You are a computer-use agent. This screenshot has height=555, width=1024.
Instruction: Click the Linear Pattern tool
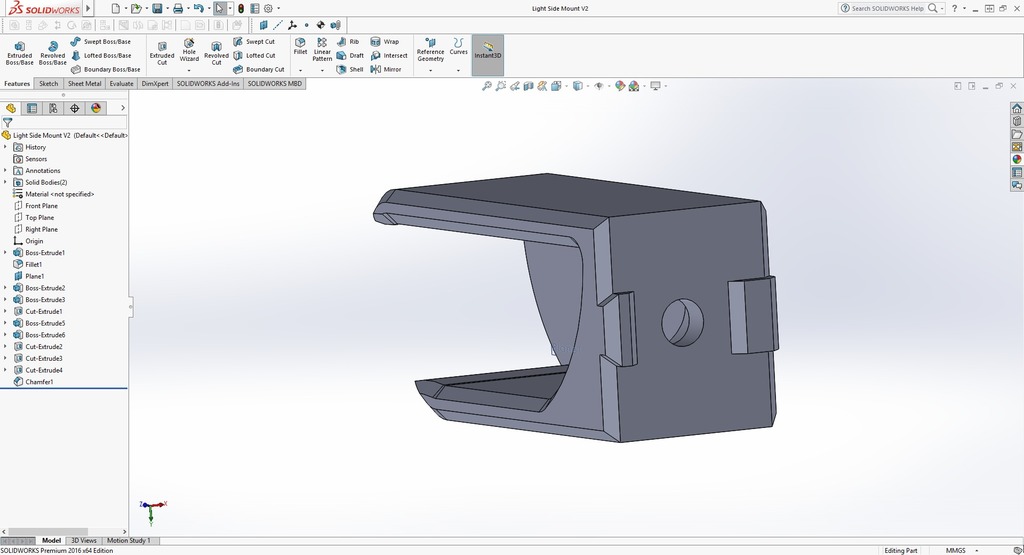tap(322, 50)
